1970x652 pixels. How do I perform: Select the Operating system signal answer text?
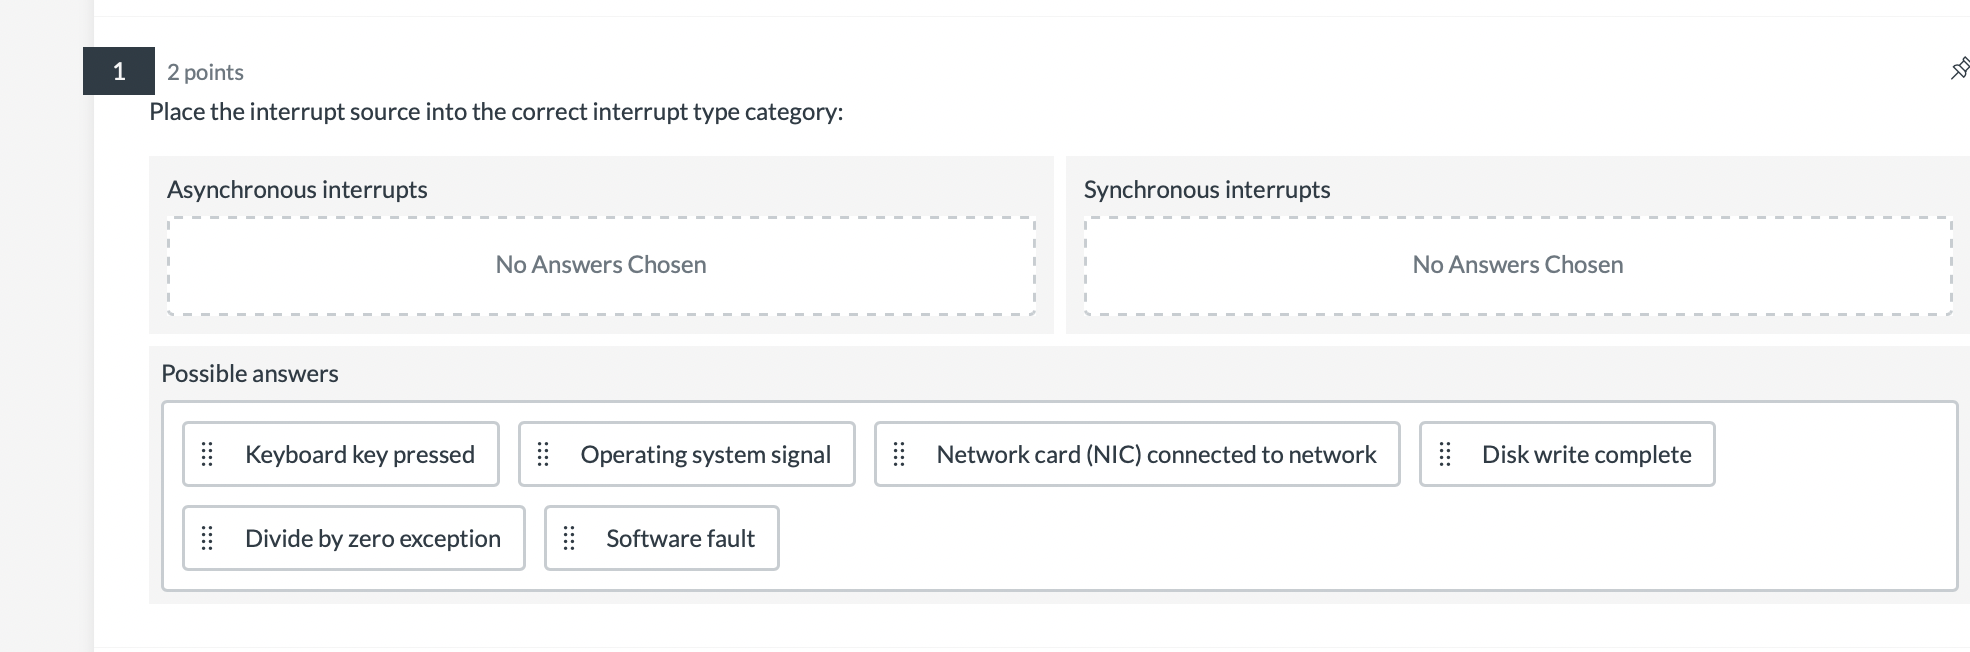(705, 455)
